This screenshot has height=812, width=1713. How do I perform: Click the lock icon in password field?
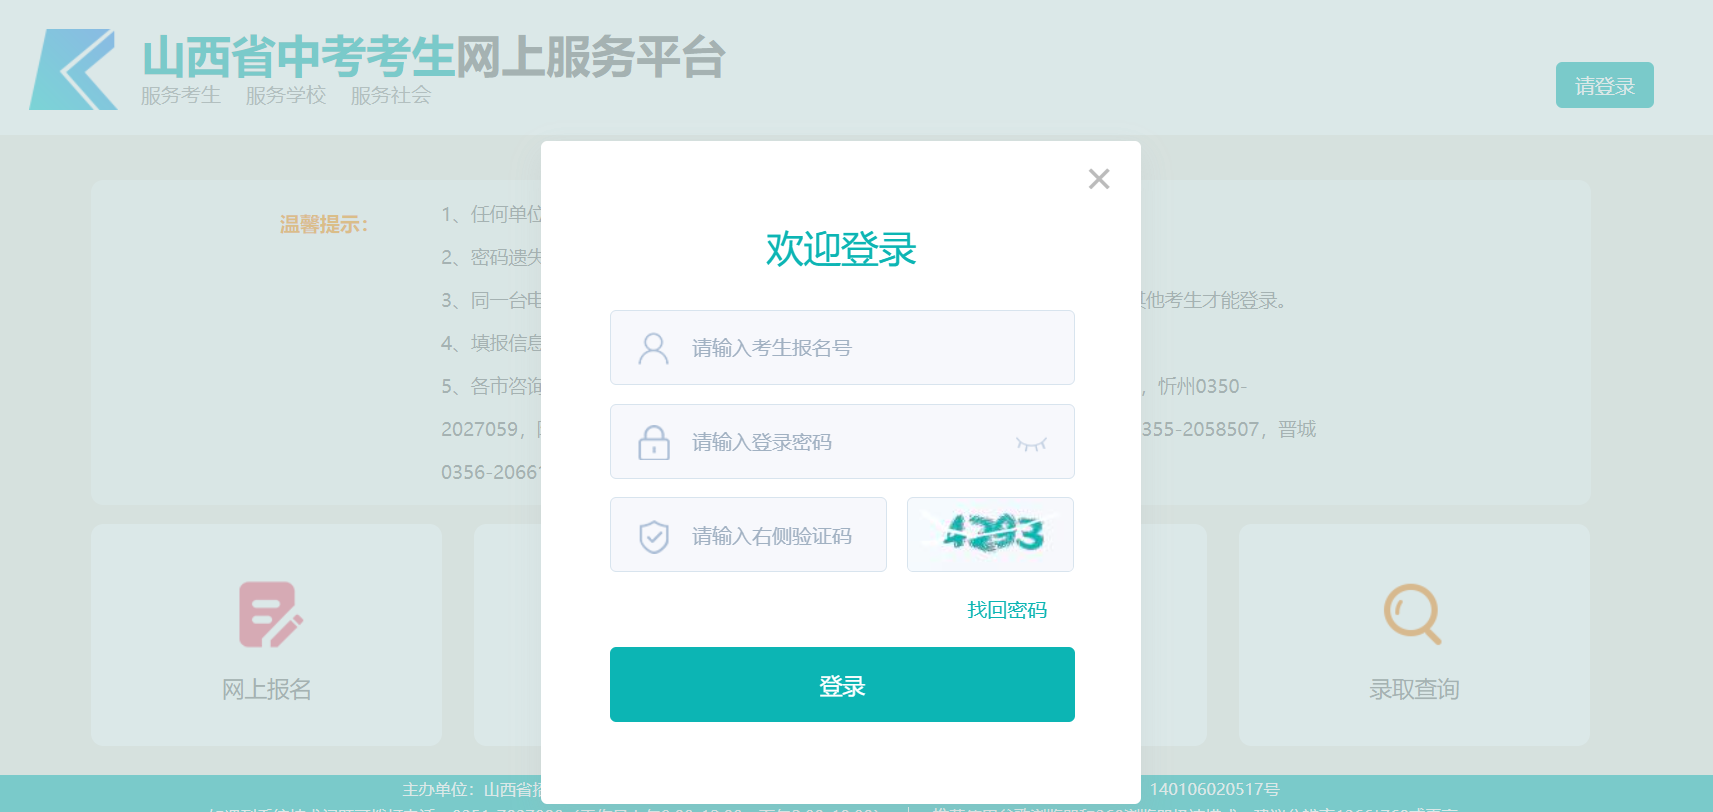click(x=653, y=442)
